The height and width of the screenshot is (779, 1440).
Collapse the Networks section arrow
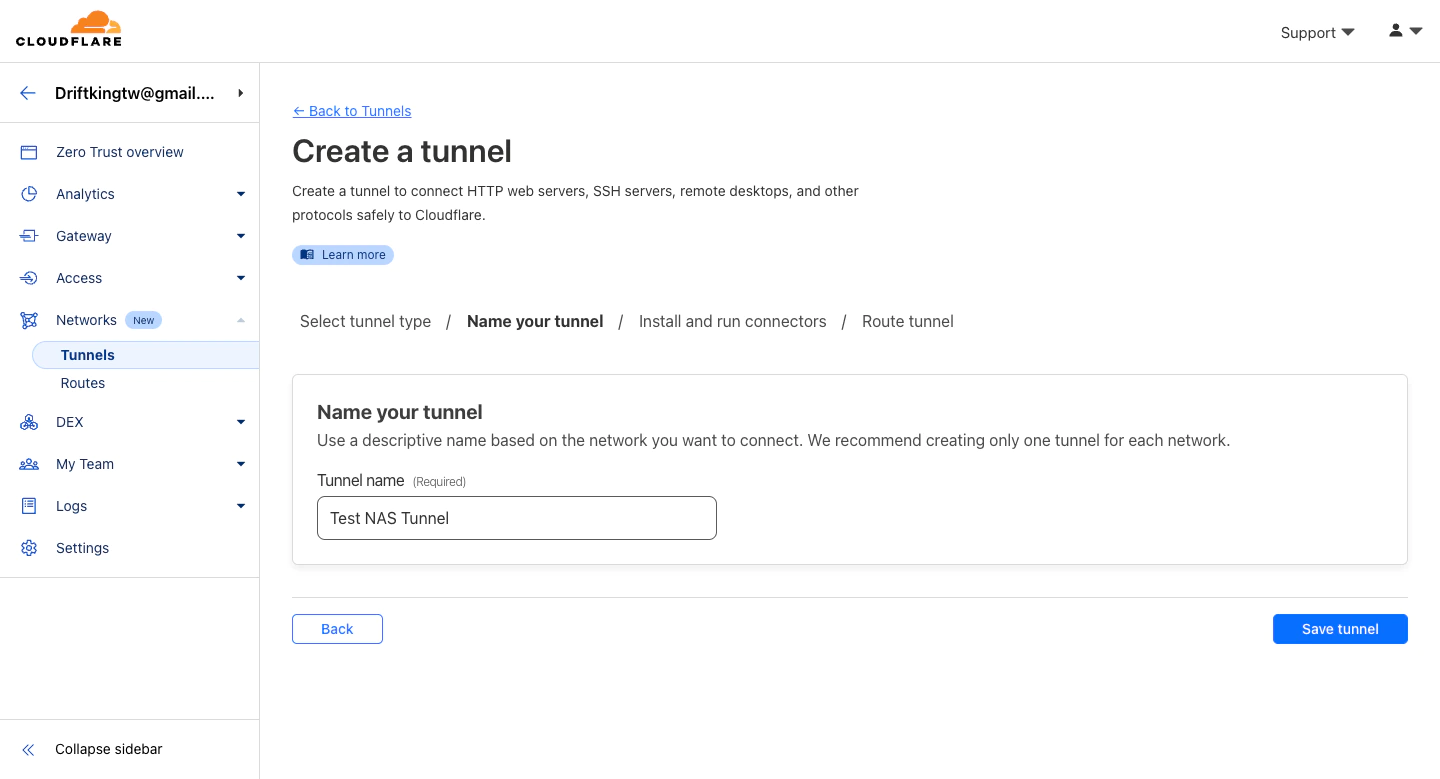(x=241, y=320)
